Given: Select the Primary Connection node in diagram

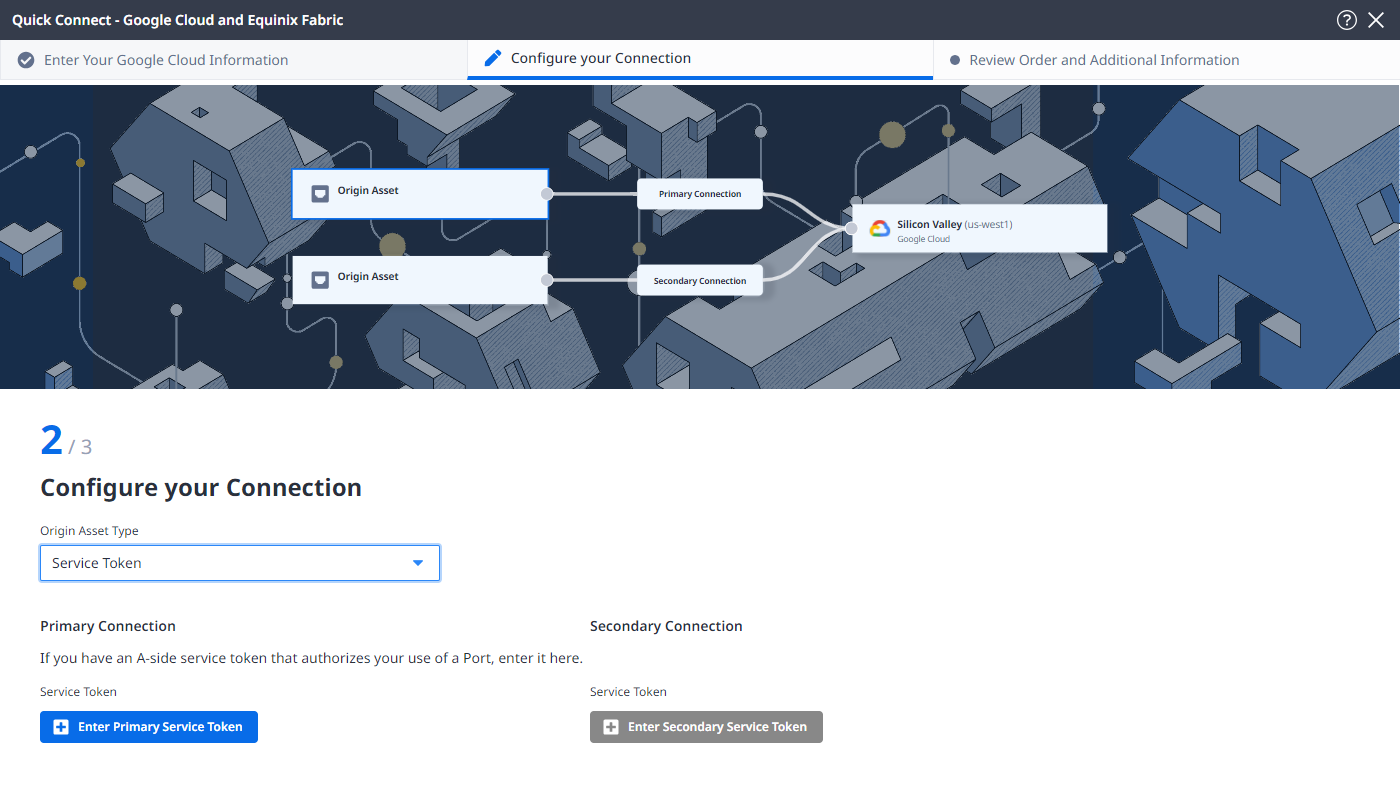Looking at the screenshot, I should coord(700,194).
